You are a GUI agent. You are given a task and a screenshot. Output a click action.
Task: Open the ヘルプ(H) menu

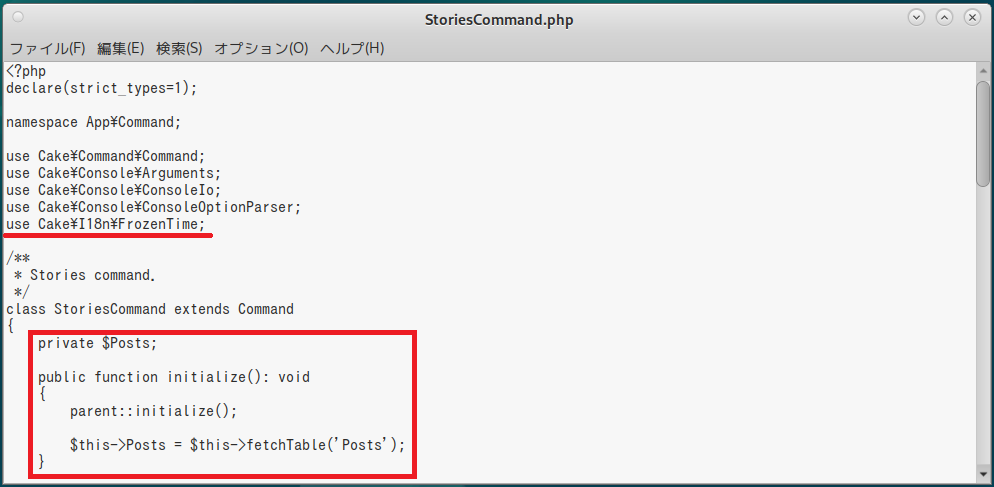pyautogui.click(x=352, y=48)
